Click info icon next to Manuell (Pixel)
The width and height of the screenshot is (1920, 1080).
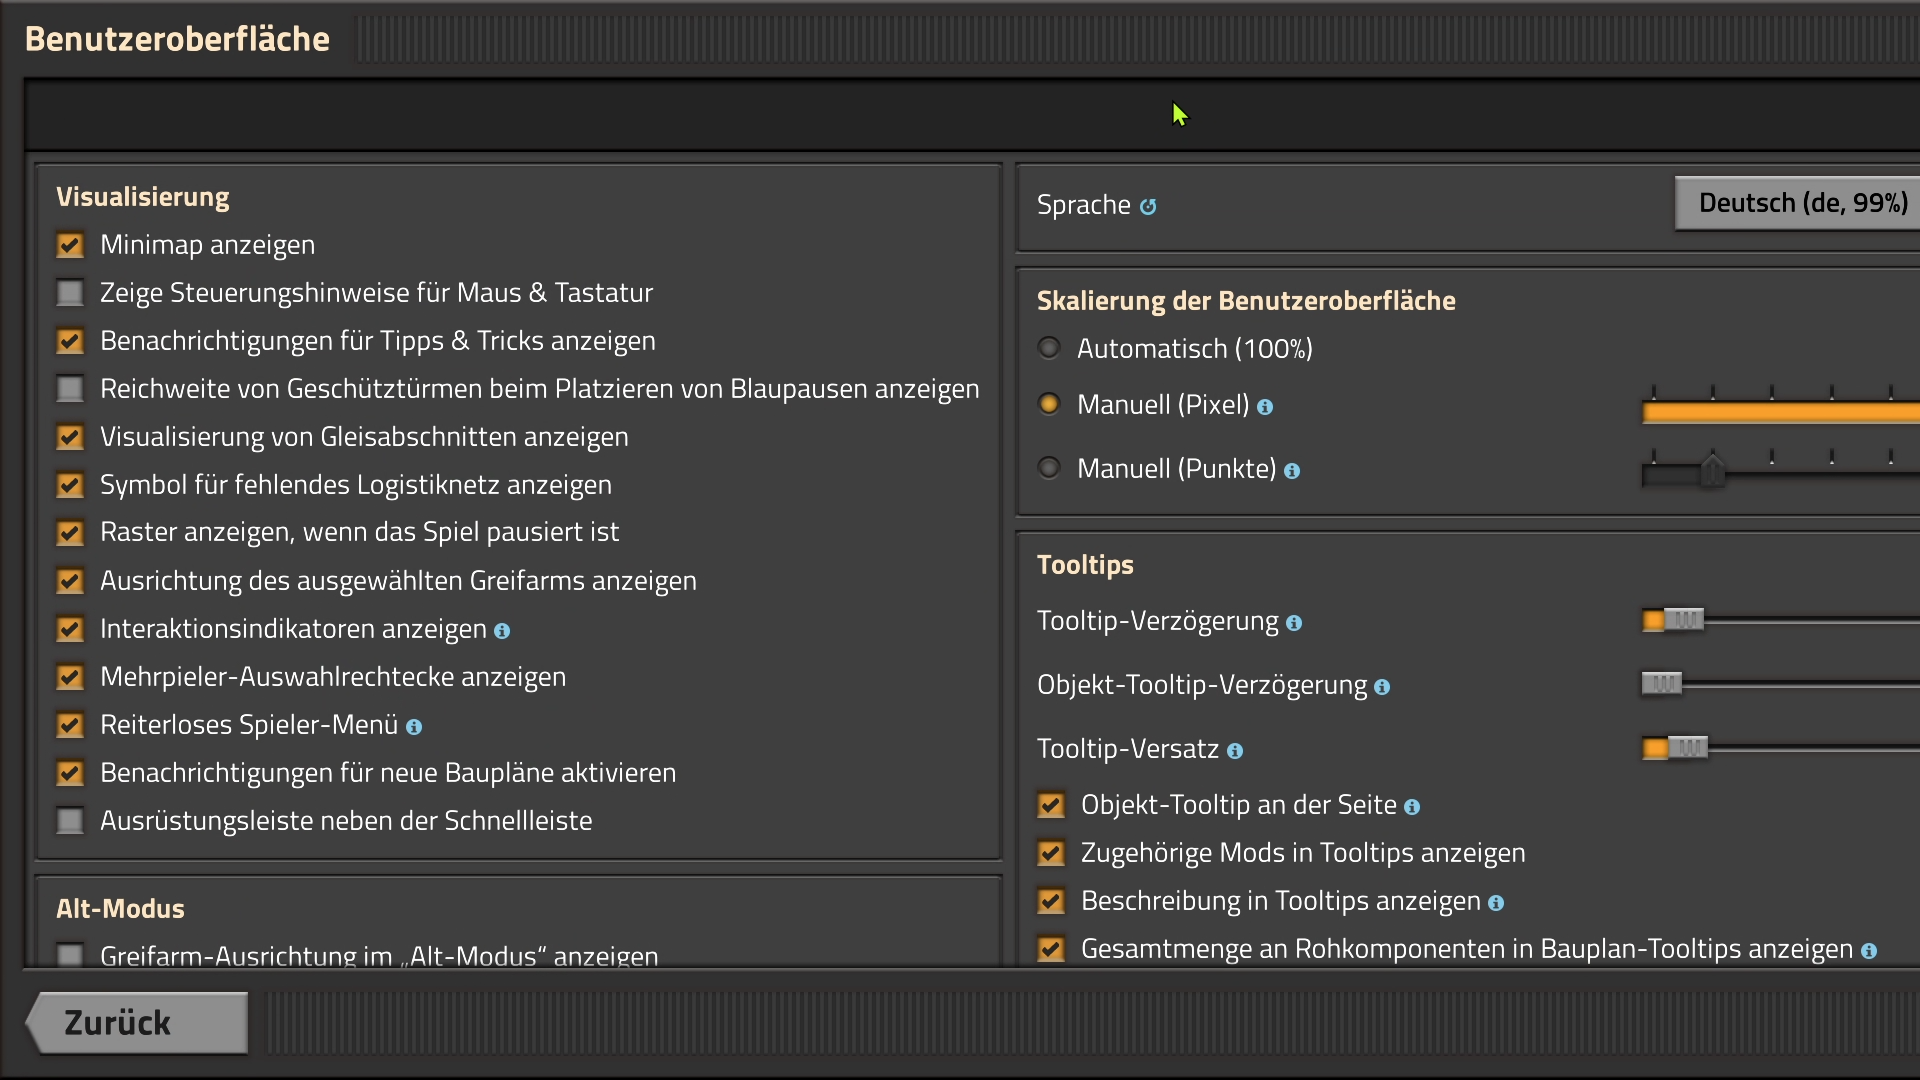[x=1265, y=407]
